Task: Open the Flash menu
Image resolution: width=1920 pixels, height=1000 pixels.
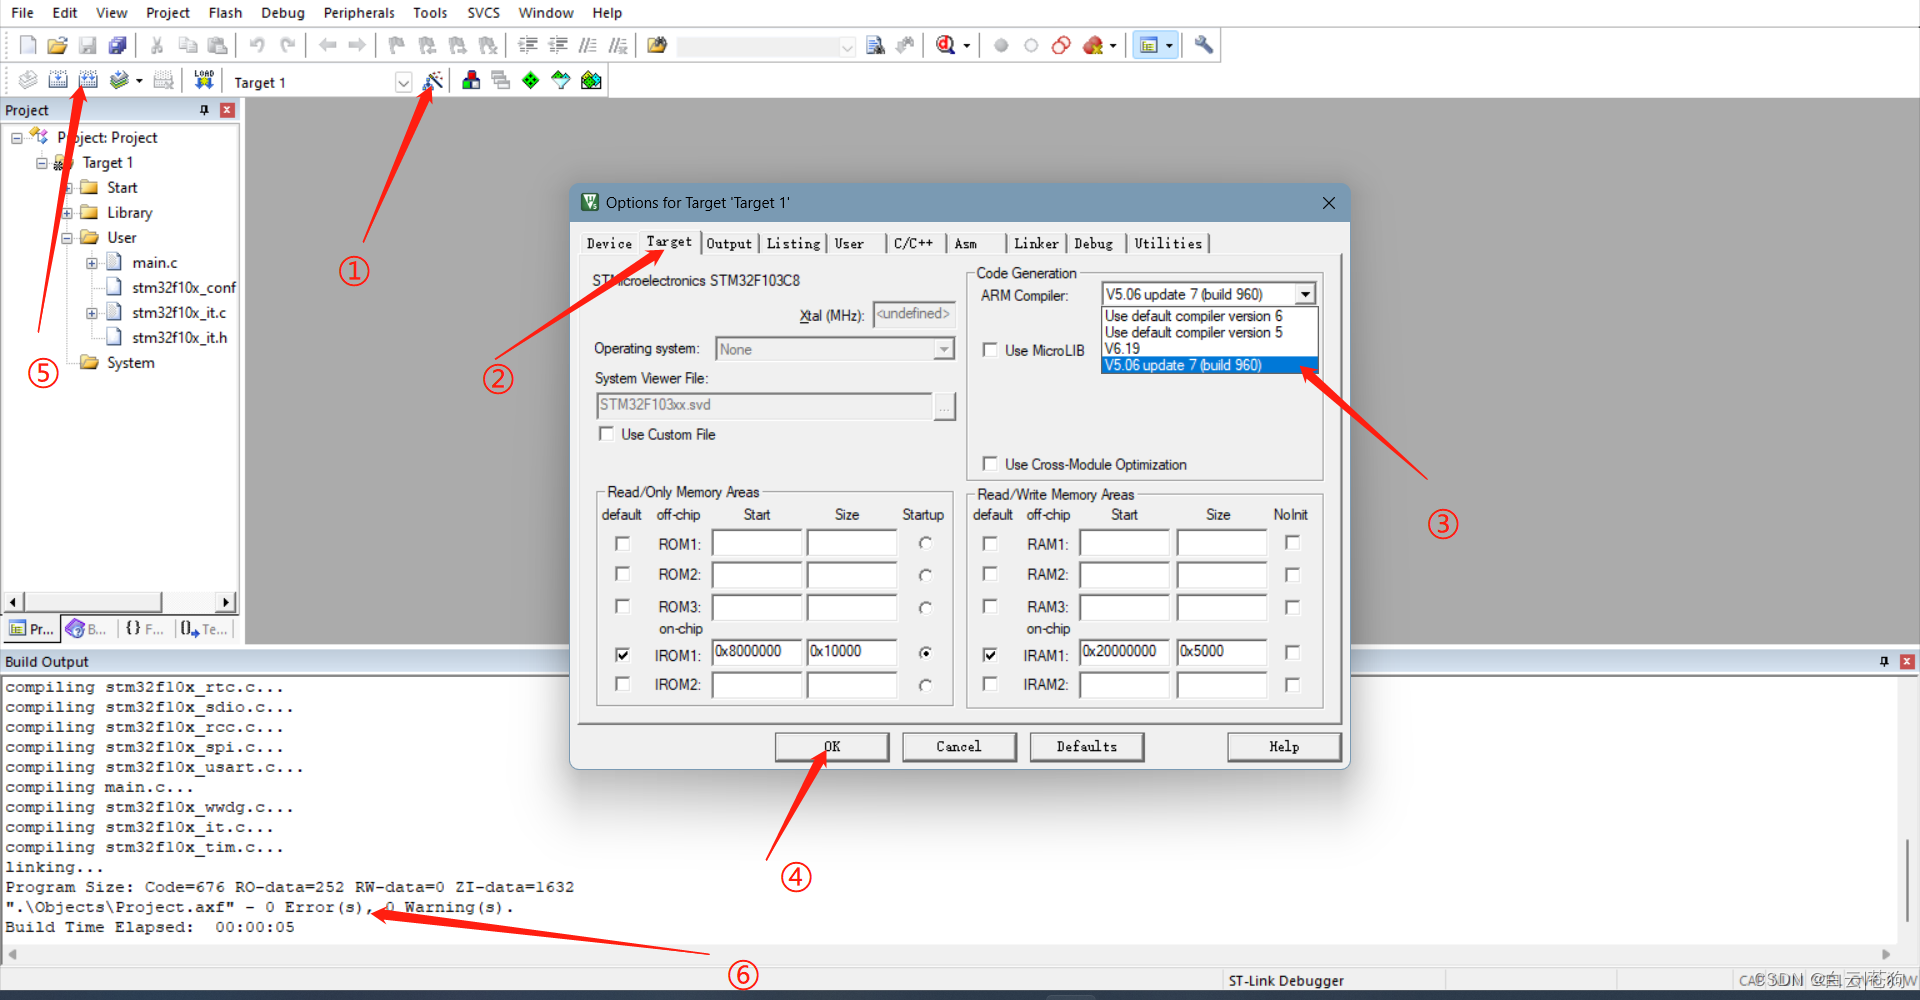Action: (225, 13)
